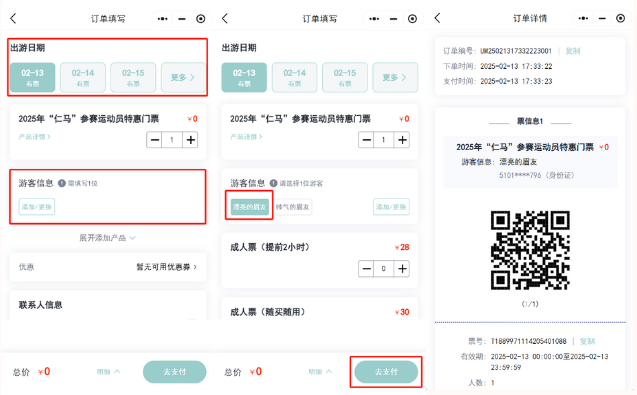Screen dimensions: 637x395
Task: Click the 支付时间 2025-02-13 17:33:23 text
Action: click(497, 81)
